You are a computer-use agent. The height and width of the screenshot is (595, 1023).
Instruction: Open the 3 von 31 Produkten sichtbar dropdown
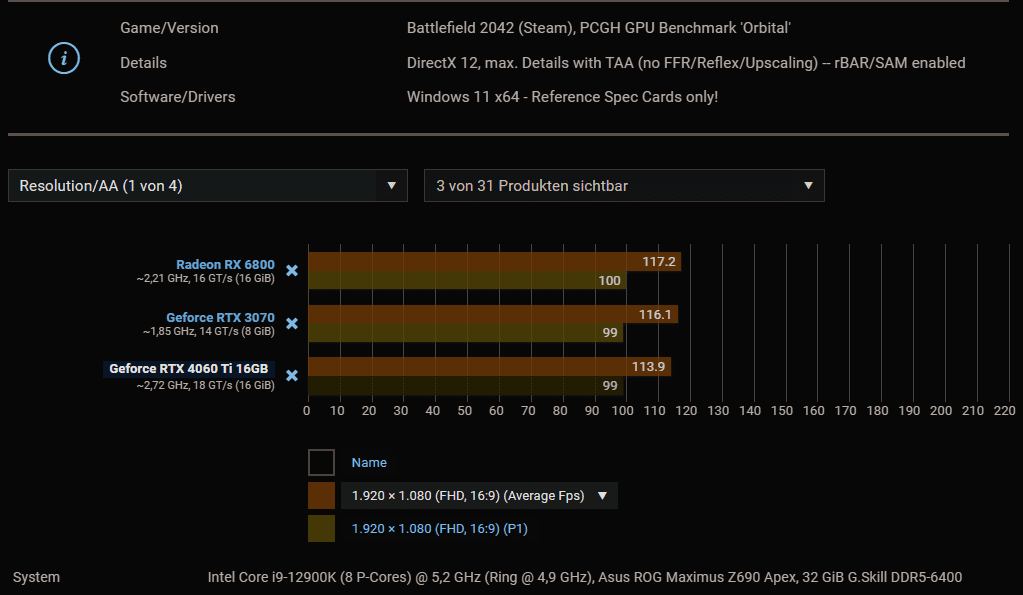pyautogui.click(x=624, y=185)
